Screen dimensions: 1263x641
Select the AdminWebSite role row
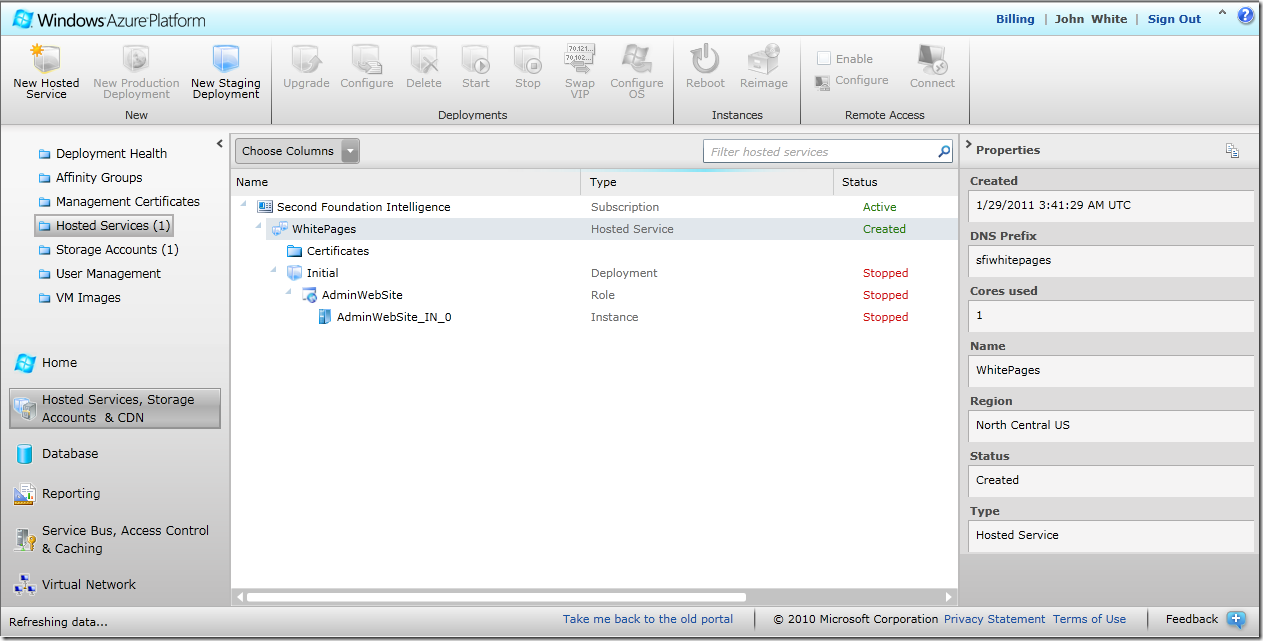coord(594,295)
